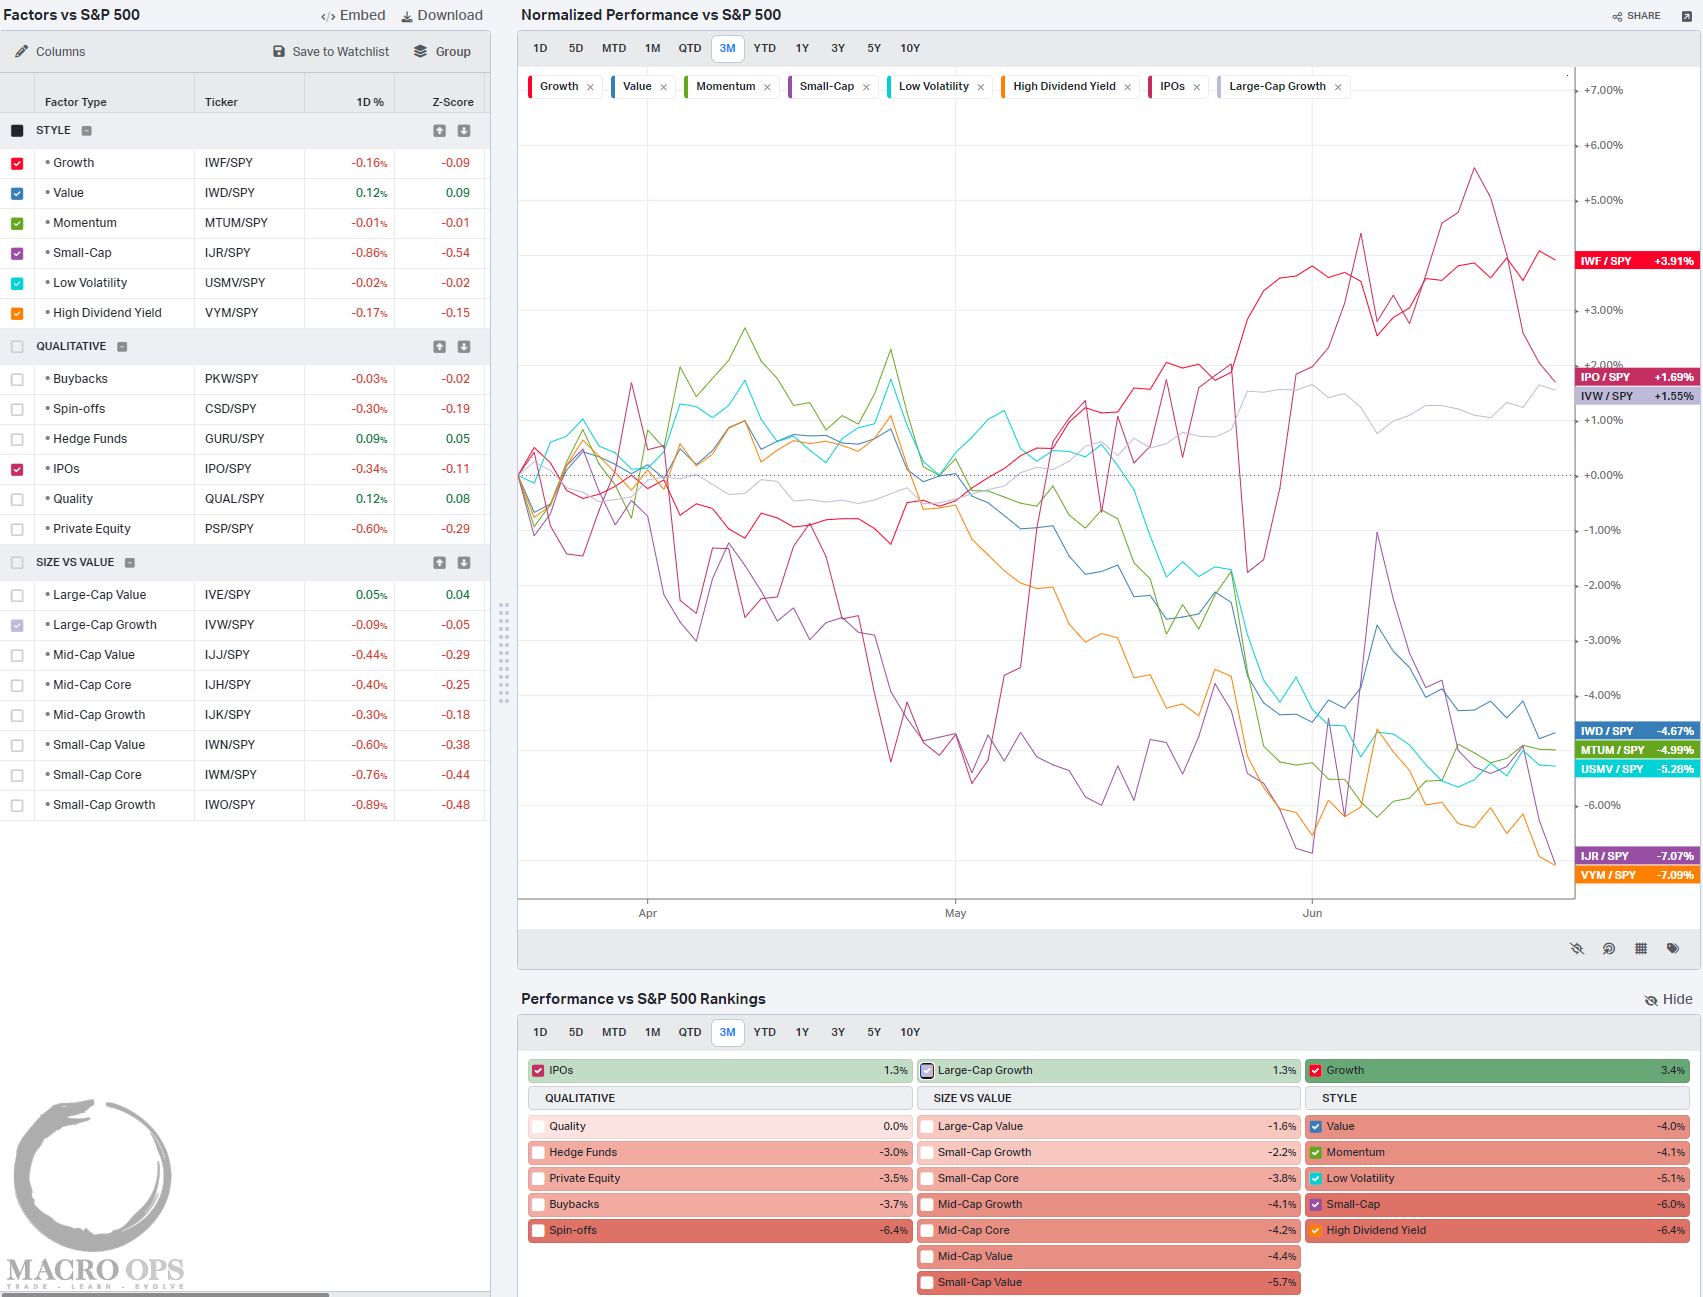Tick Spin-offs checkbox in rankings panel
This screenshot has width=1703, height=1297.
[538, 1230]
